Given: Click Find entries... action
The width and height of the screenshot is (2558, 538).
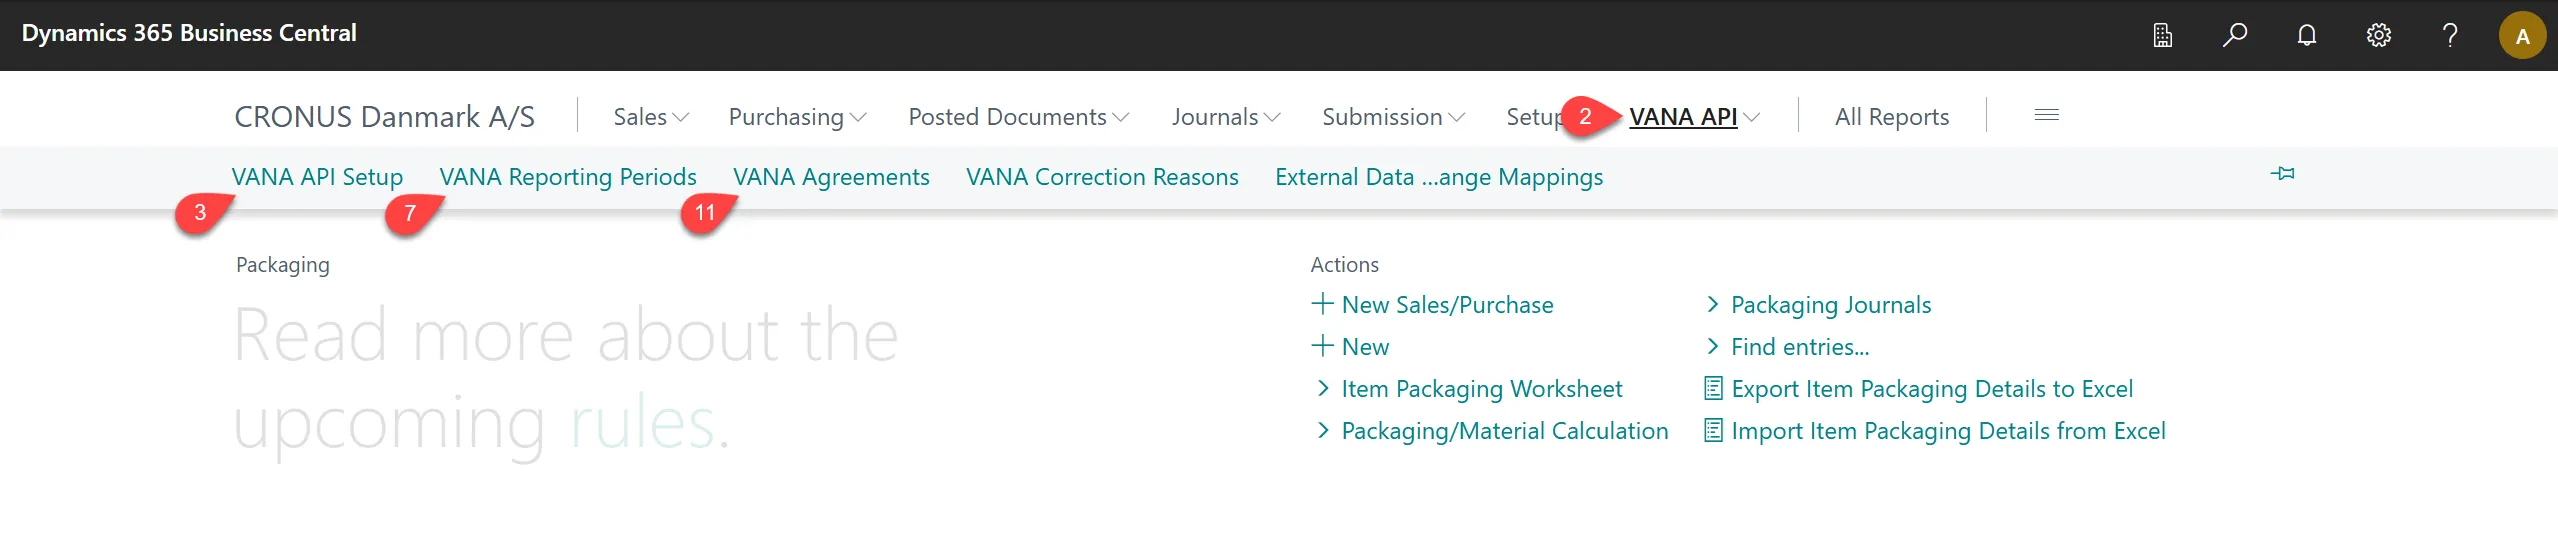Looking at the screenshot, I should pos(1800,347).
